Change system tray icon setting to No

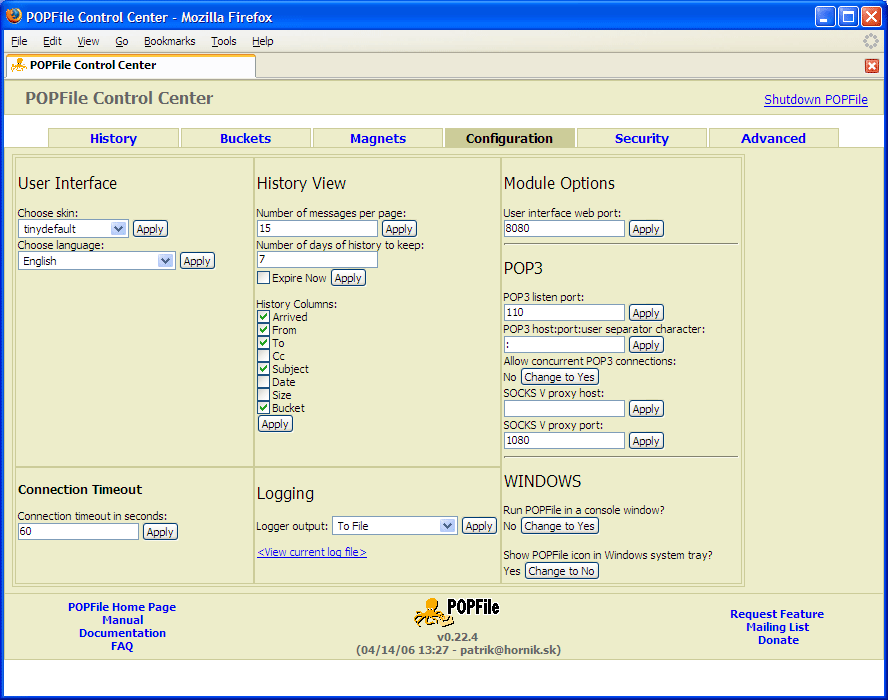(562, 571)
